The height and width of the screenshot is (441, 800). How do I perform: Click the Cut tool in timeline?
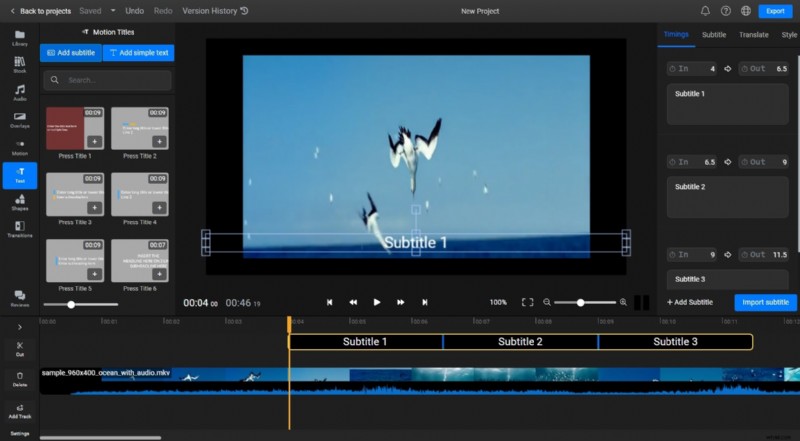pyautogui.click(x=19, y=350)
